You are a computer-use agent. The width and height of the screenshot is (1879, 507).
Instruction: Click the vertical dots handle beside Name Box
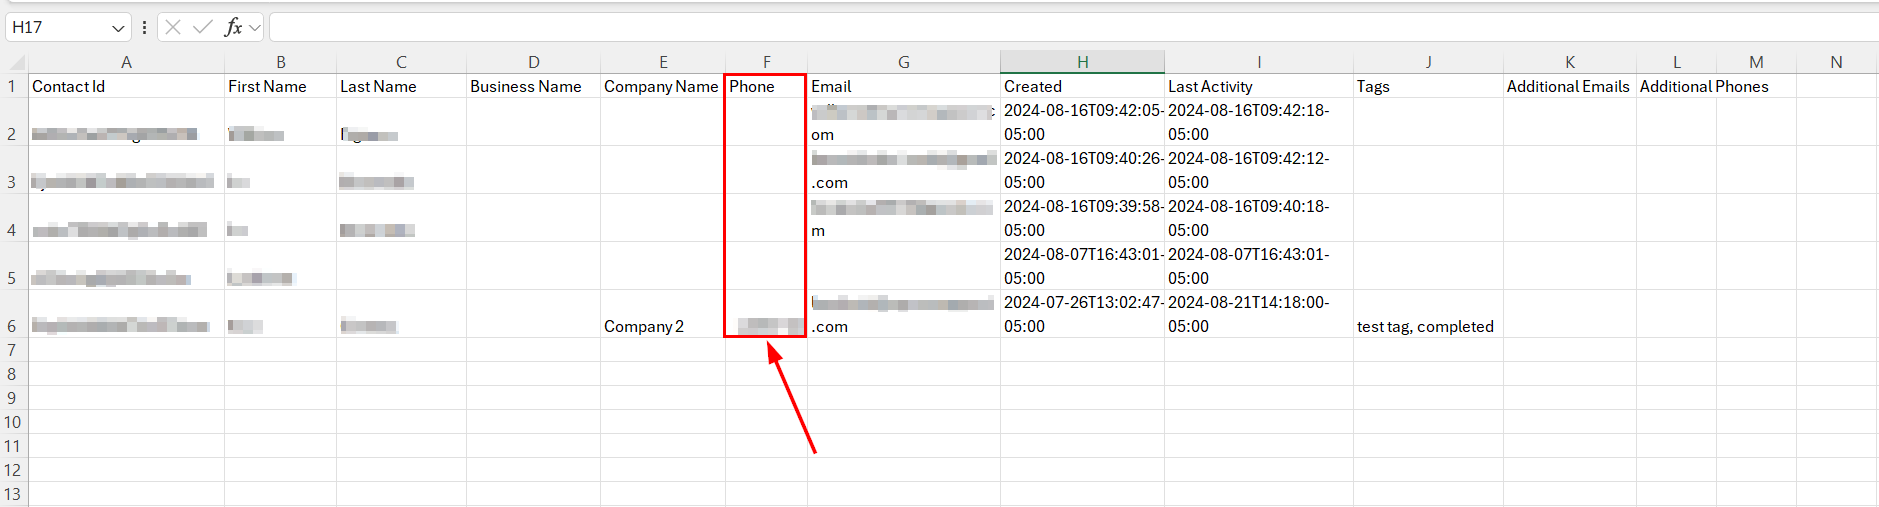(x=145, y=27)
